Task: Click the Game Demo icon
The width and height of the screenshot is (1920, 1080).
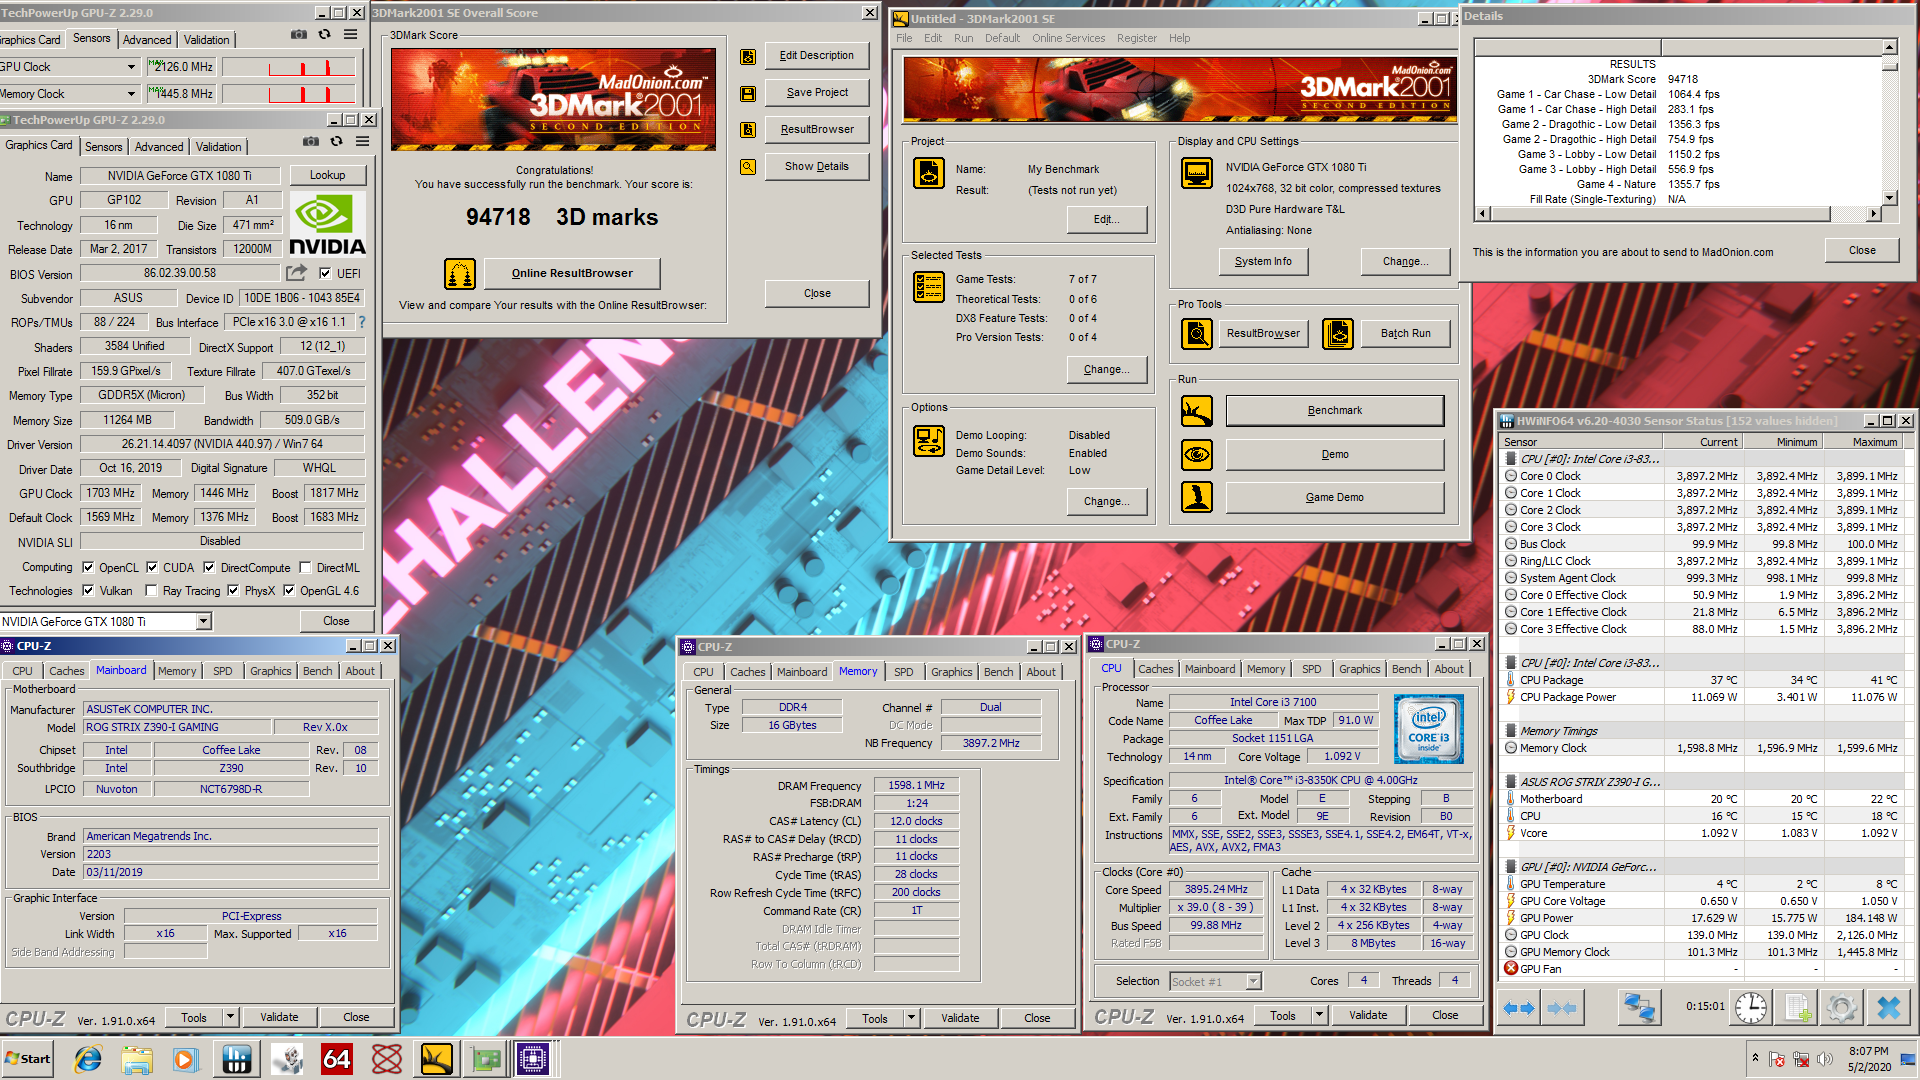Action: coord(1197,497)
